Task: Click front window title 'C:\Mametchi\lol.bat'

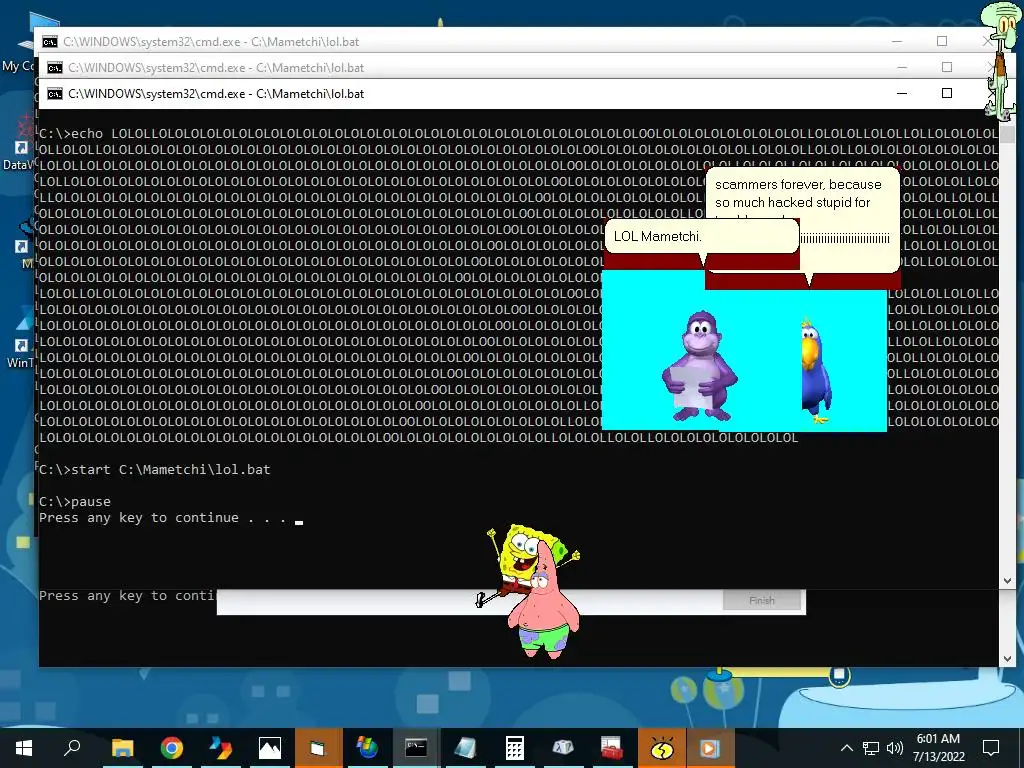Action: [310, 94]
